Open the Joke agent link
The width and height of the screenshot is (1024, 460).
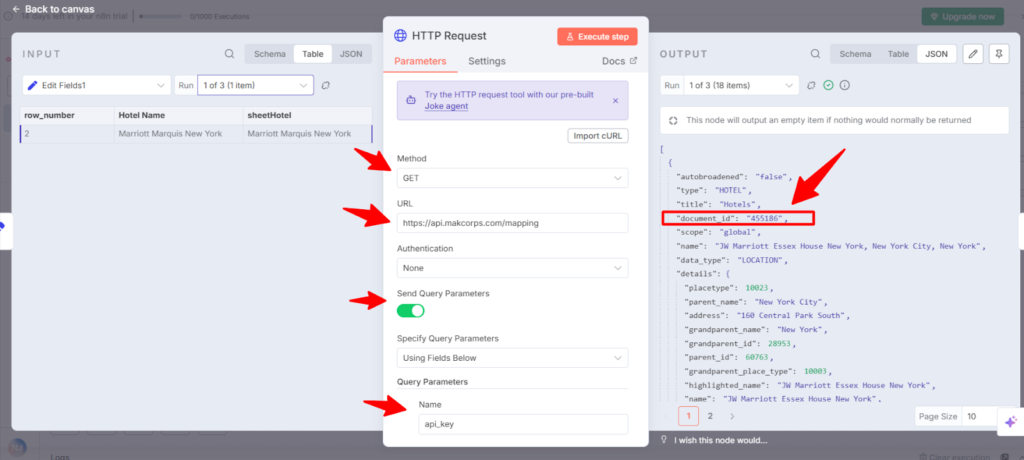(446, 106)
